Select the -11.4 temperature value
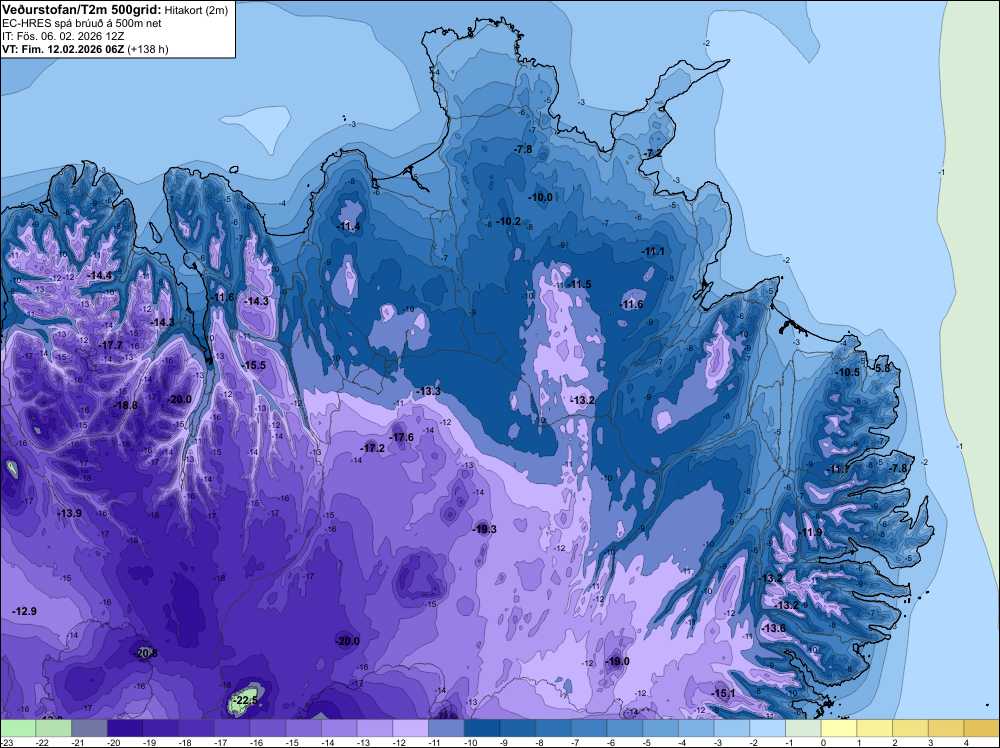Viewport: 1000px width, 748px height. point(349,226)
